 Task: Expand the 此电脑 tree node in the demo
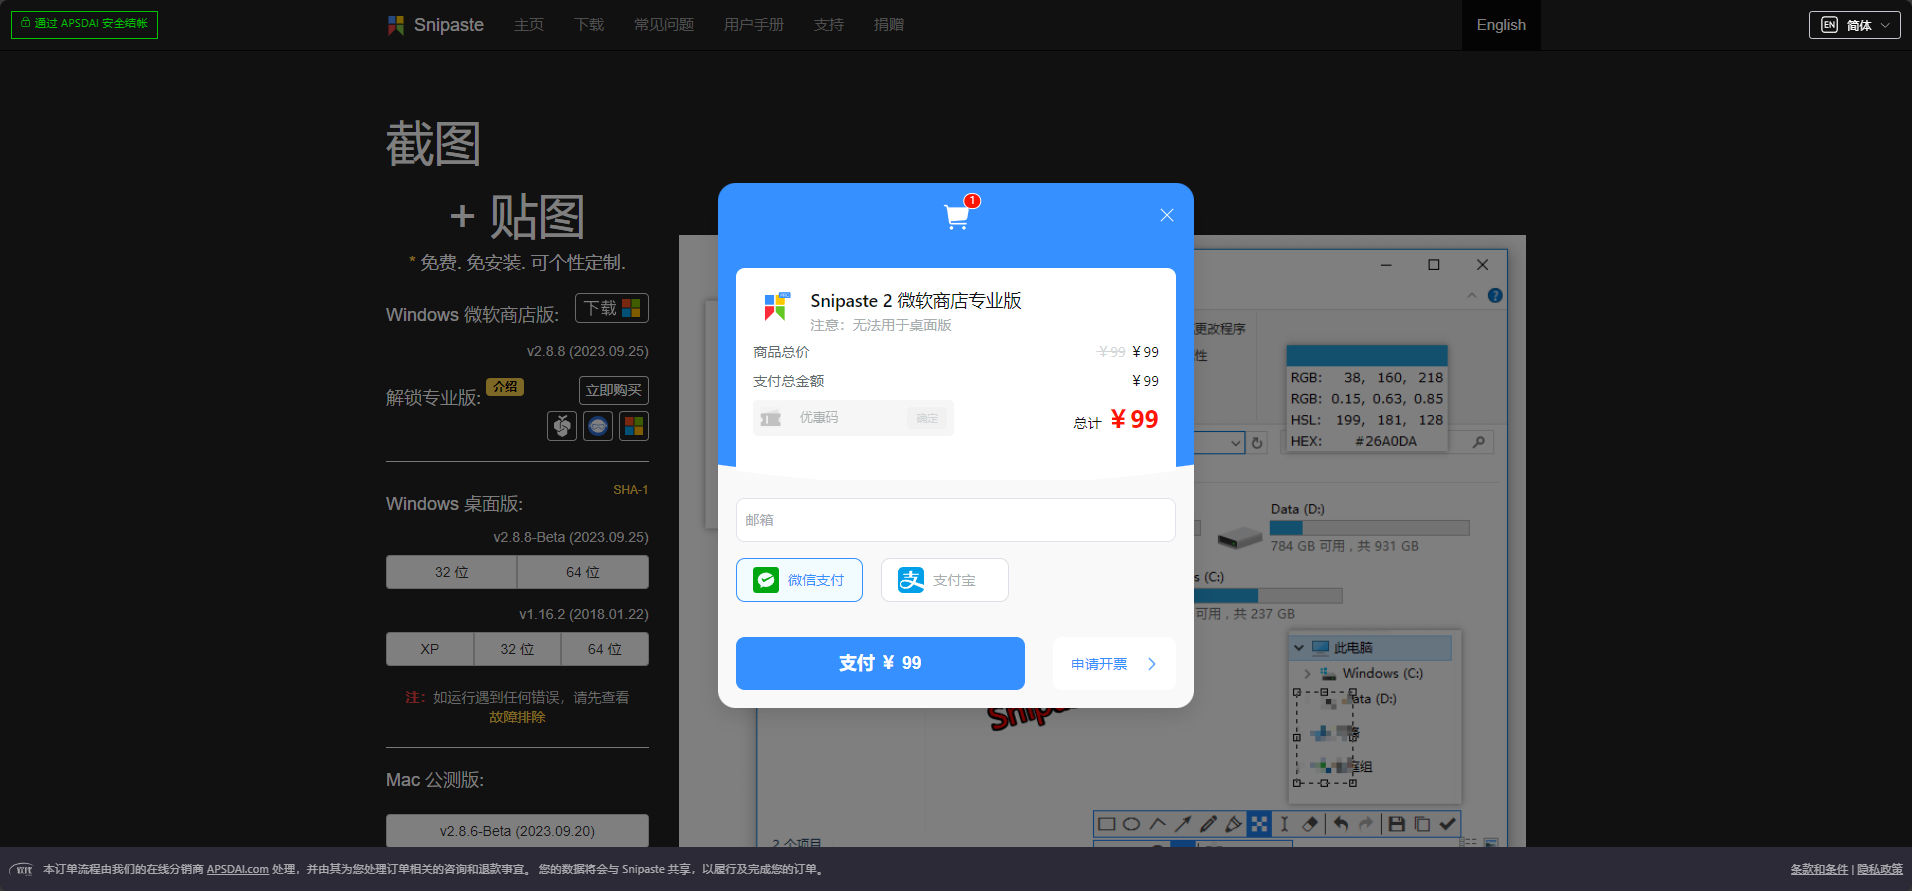[x=1299, y=648]
